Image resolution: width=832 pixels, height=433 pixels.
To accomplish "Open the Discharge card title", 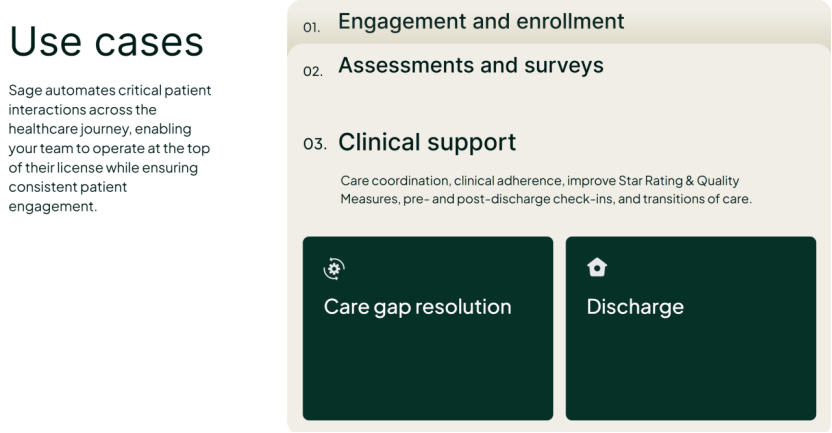I will click(635, 306).
